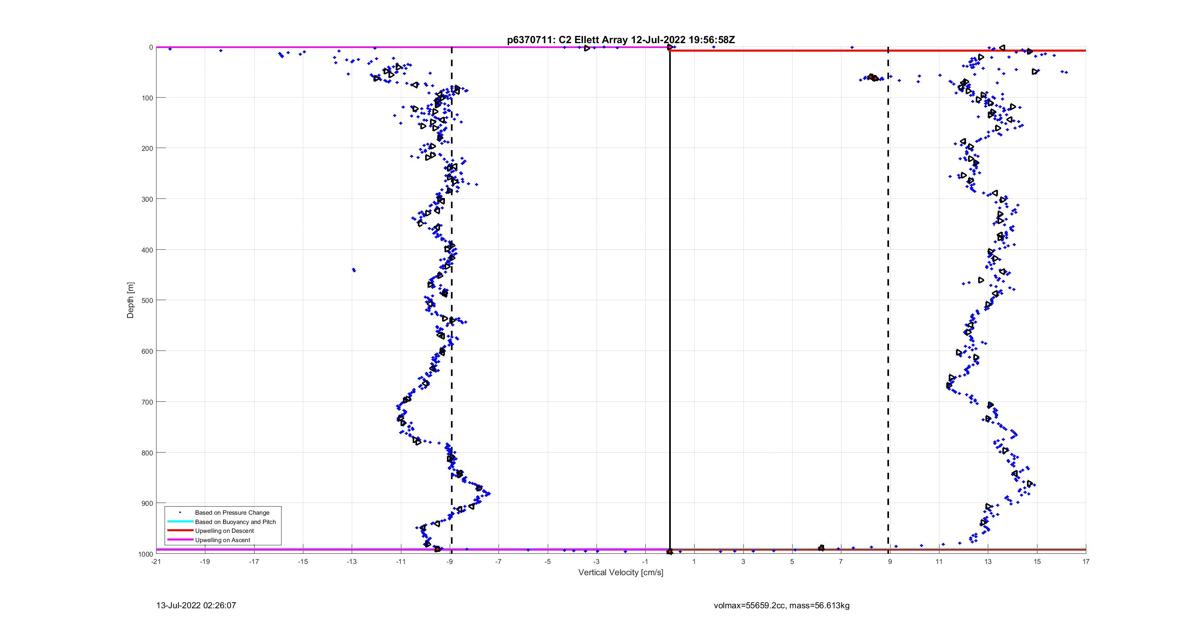Select positive x-axis tick label '9'

coord(890,561)
